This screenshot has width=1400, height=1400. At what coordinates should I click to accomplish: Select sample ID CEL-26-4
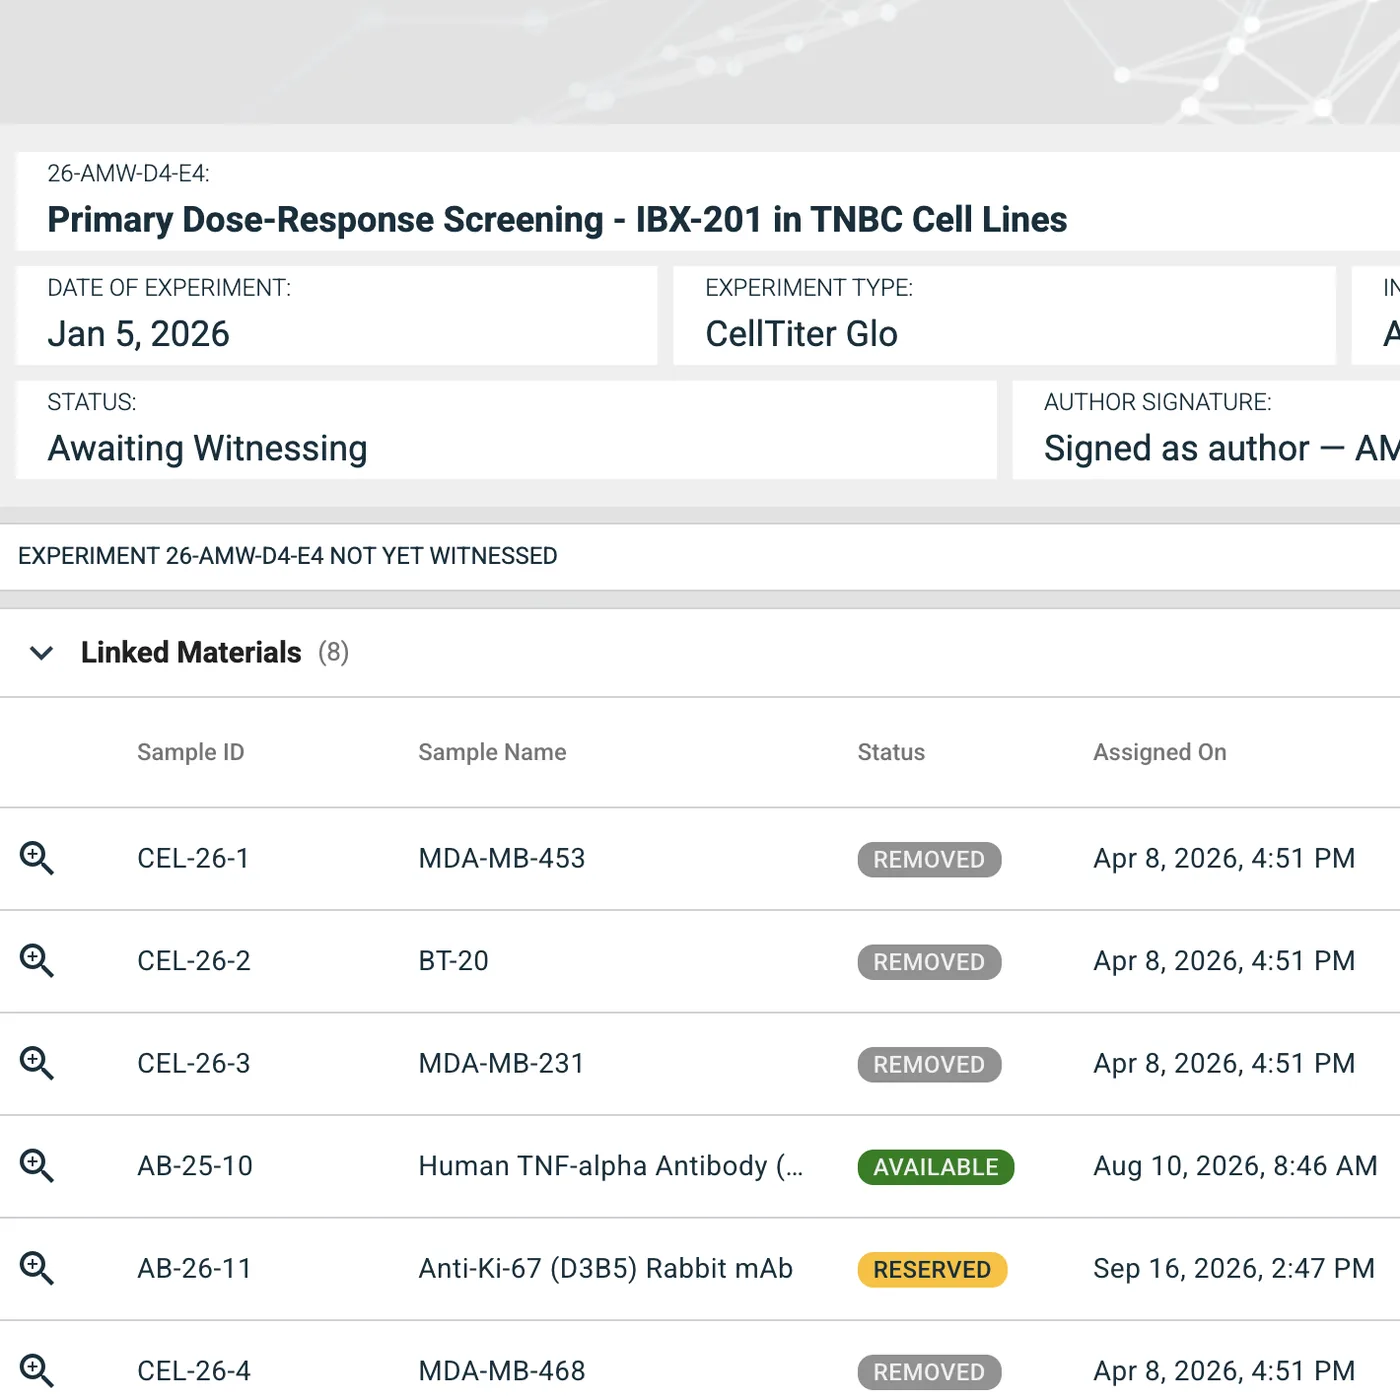194,1370
